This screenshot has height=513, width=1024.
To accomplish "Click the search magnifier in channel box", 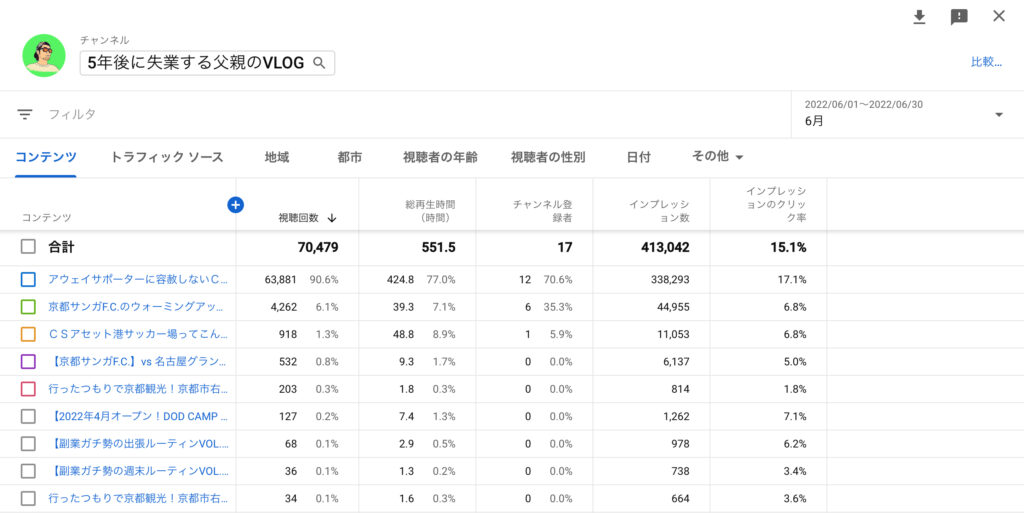I will 319,63.
